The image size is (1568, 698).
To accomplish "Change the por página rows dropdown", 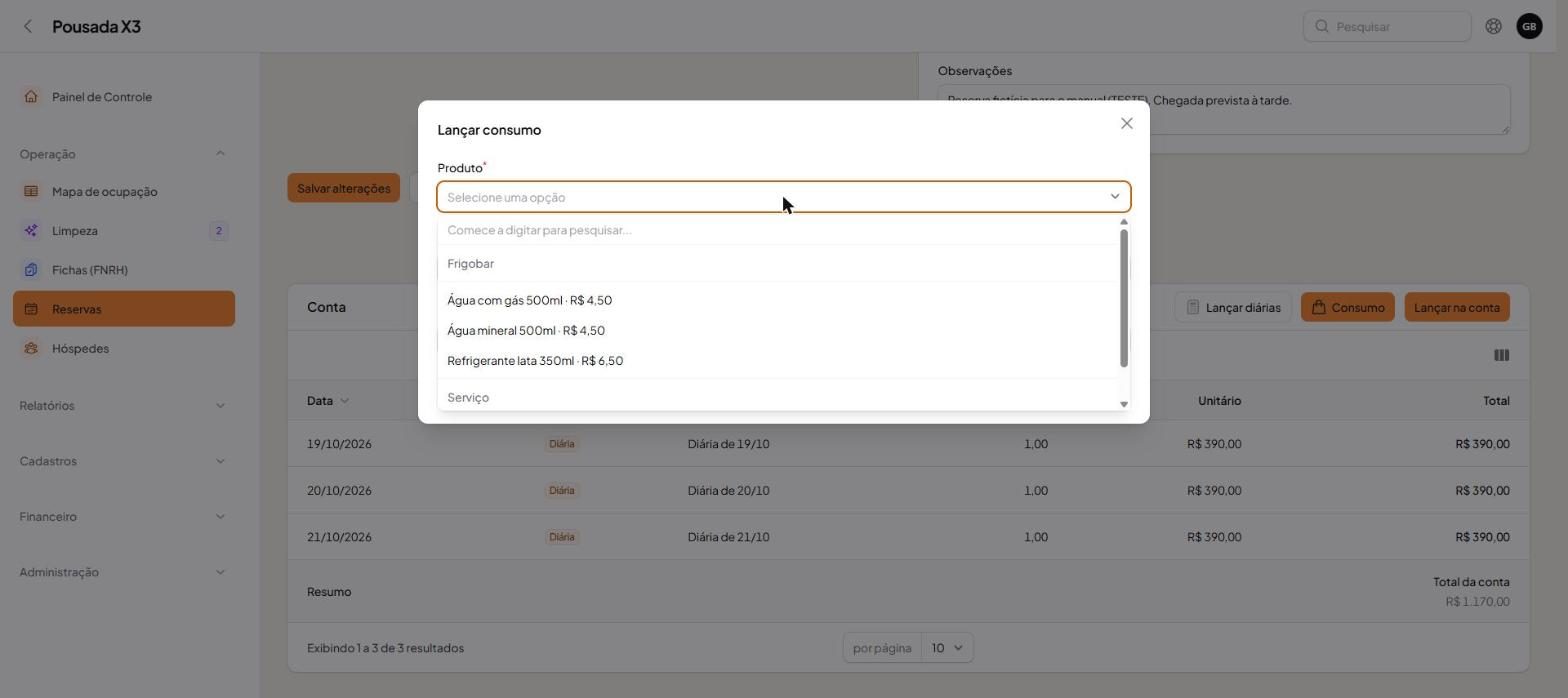I will tap(946, 648).
